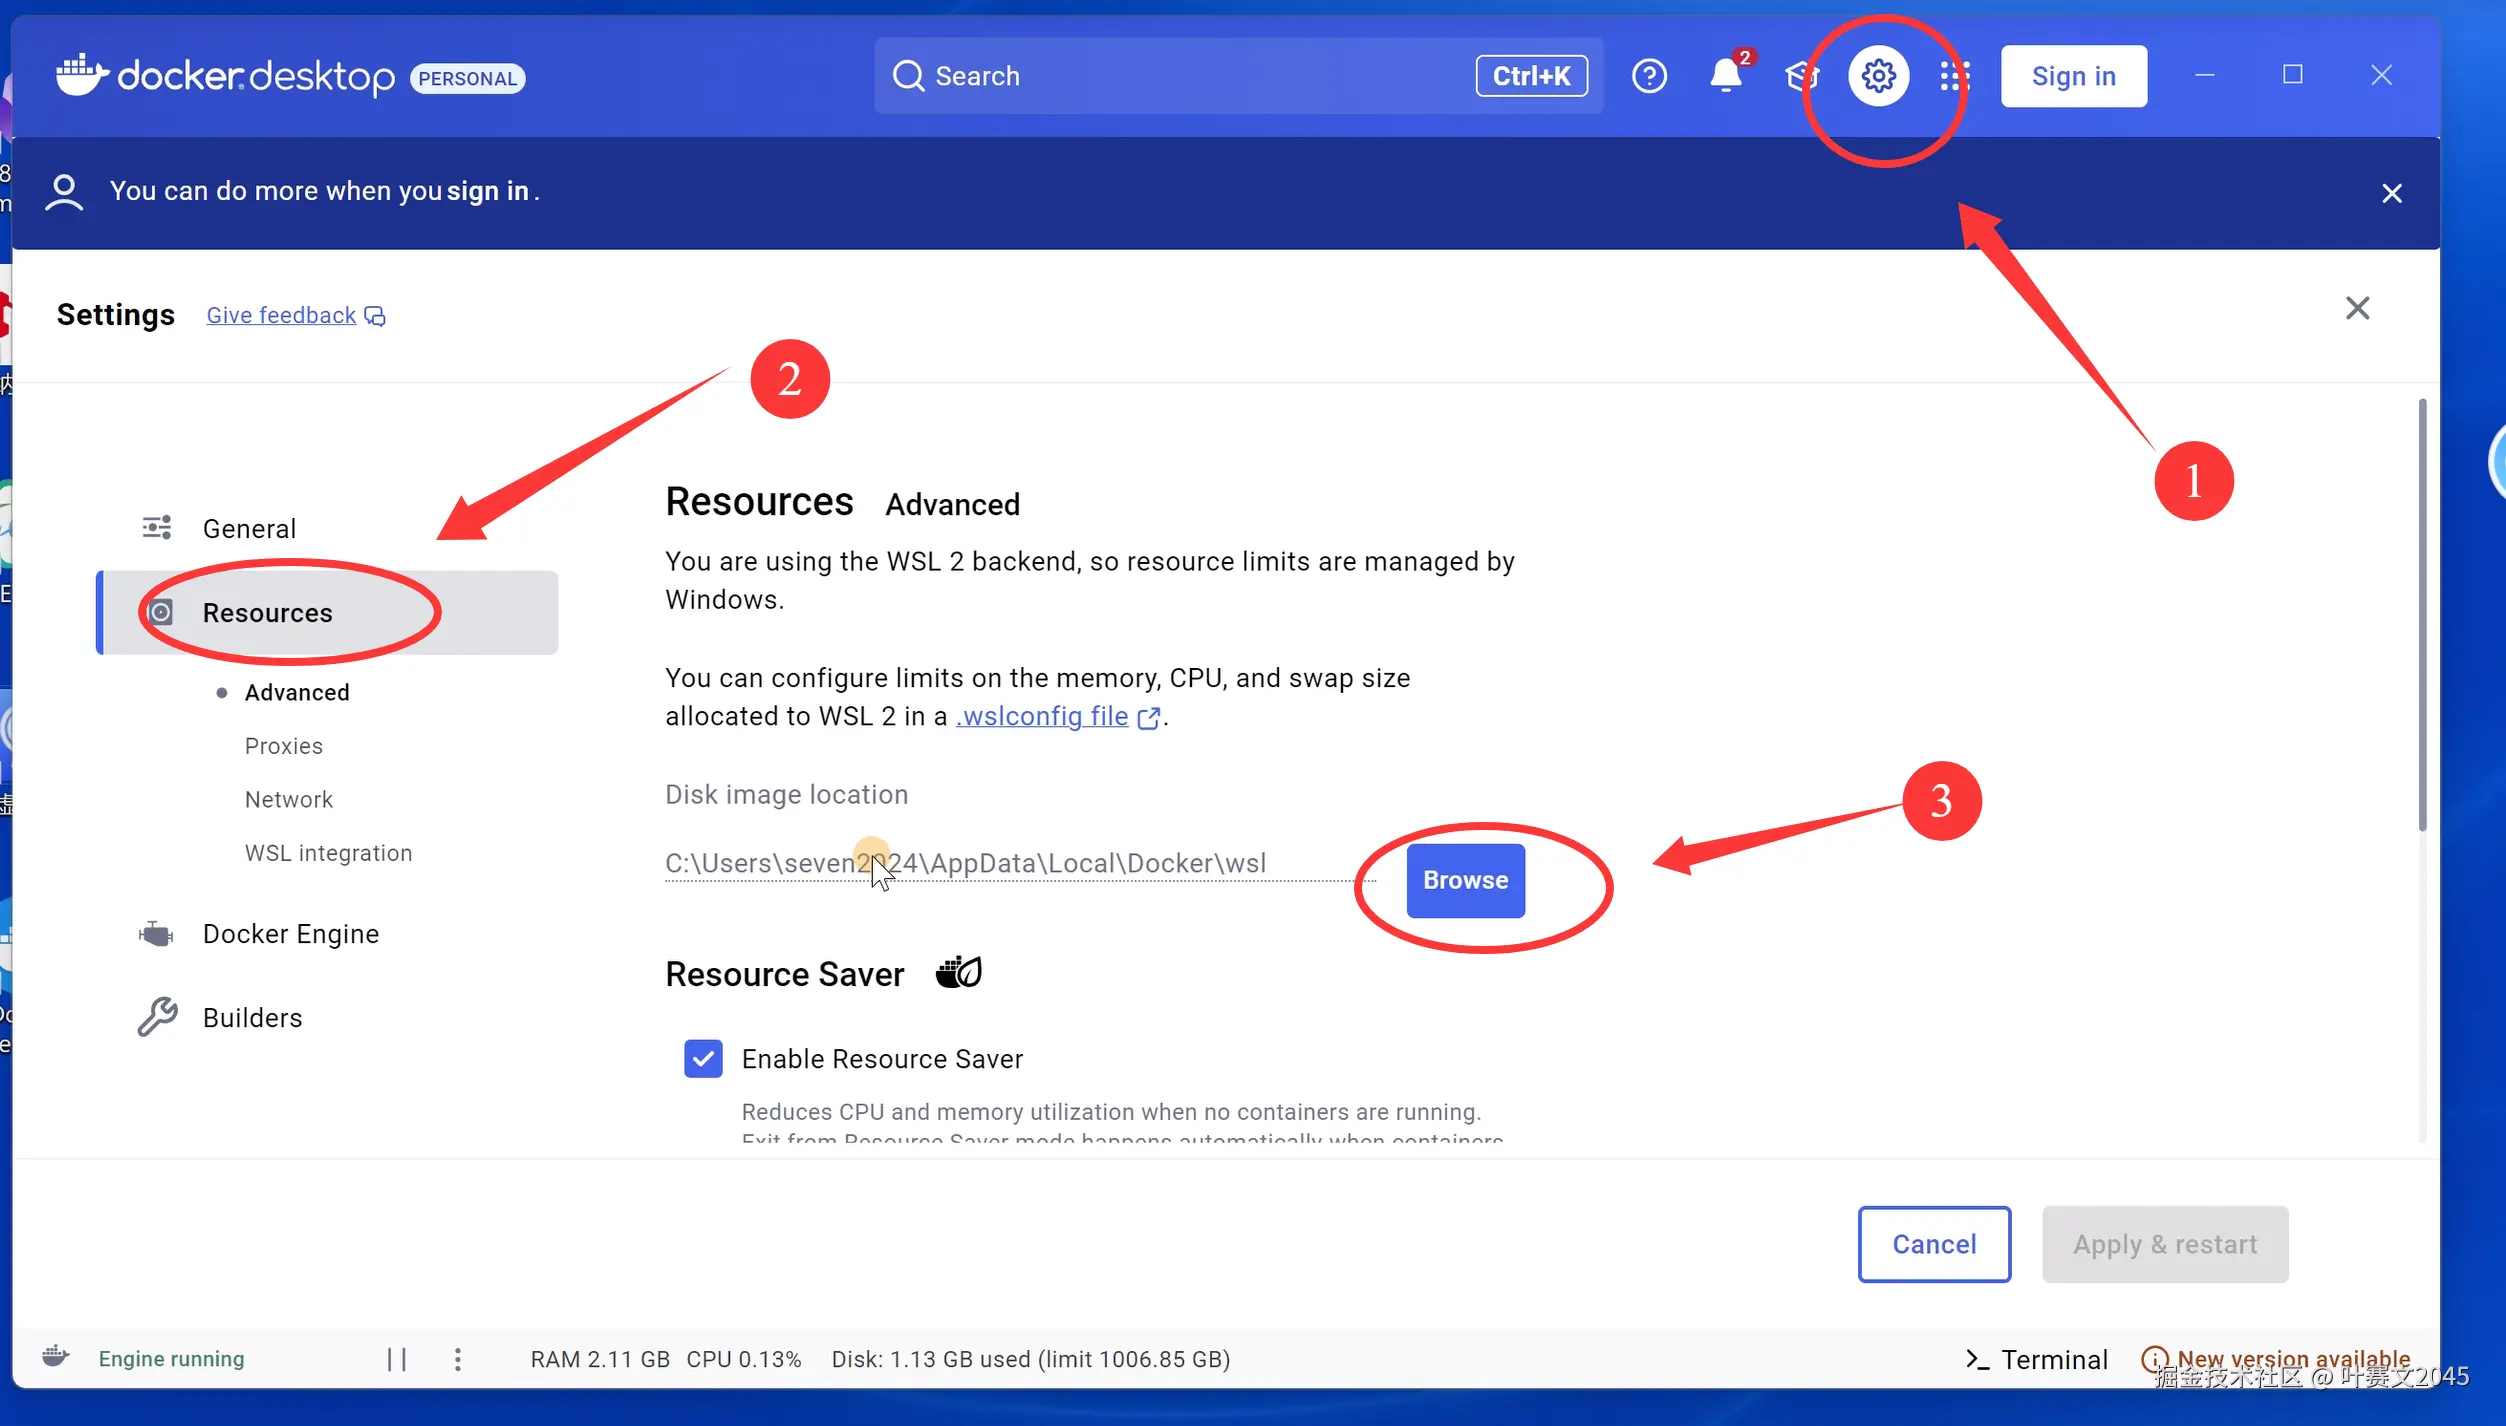Click the Browse button for disk image
Image resolution: width=2506 pixels, height=1426 pixels.
pos(1465,880)
